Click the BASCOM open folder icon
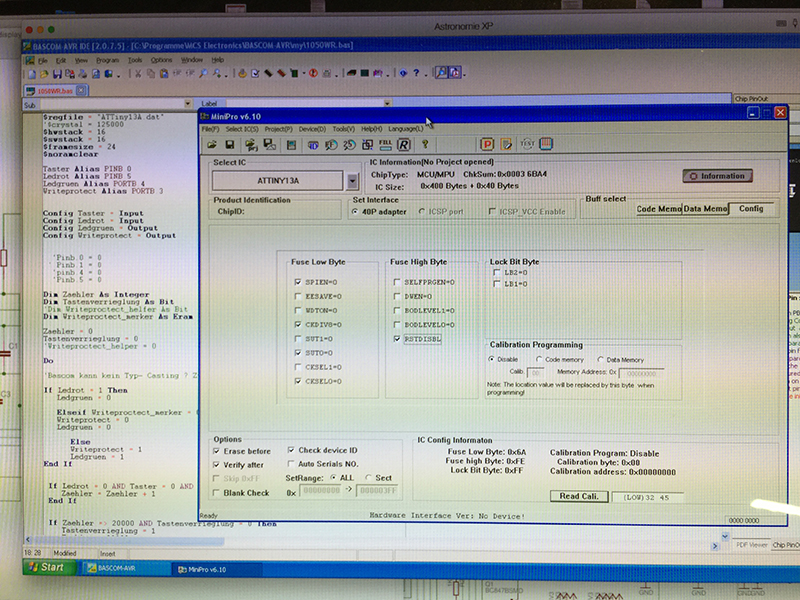The width and height of the screenshot is (800, 600). click(x=44, y=74)
